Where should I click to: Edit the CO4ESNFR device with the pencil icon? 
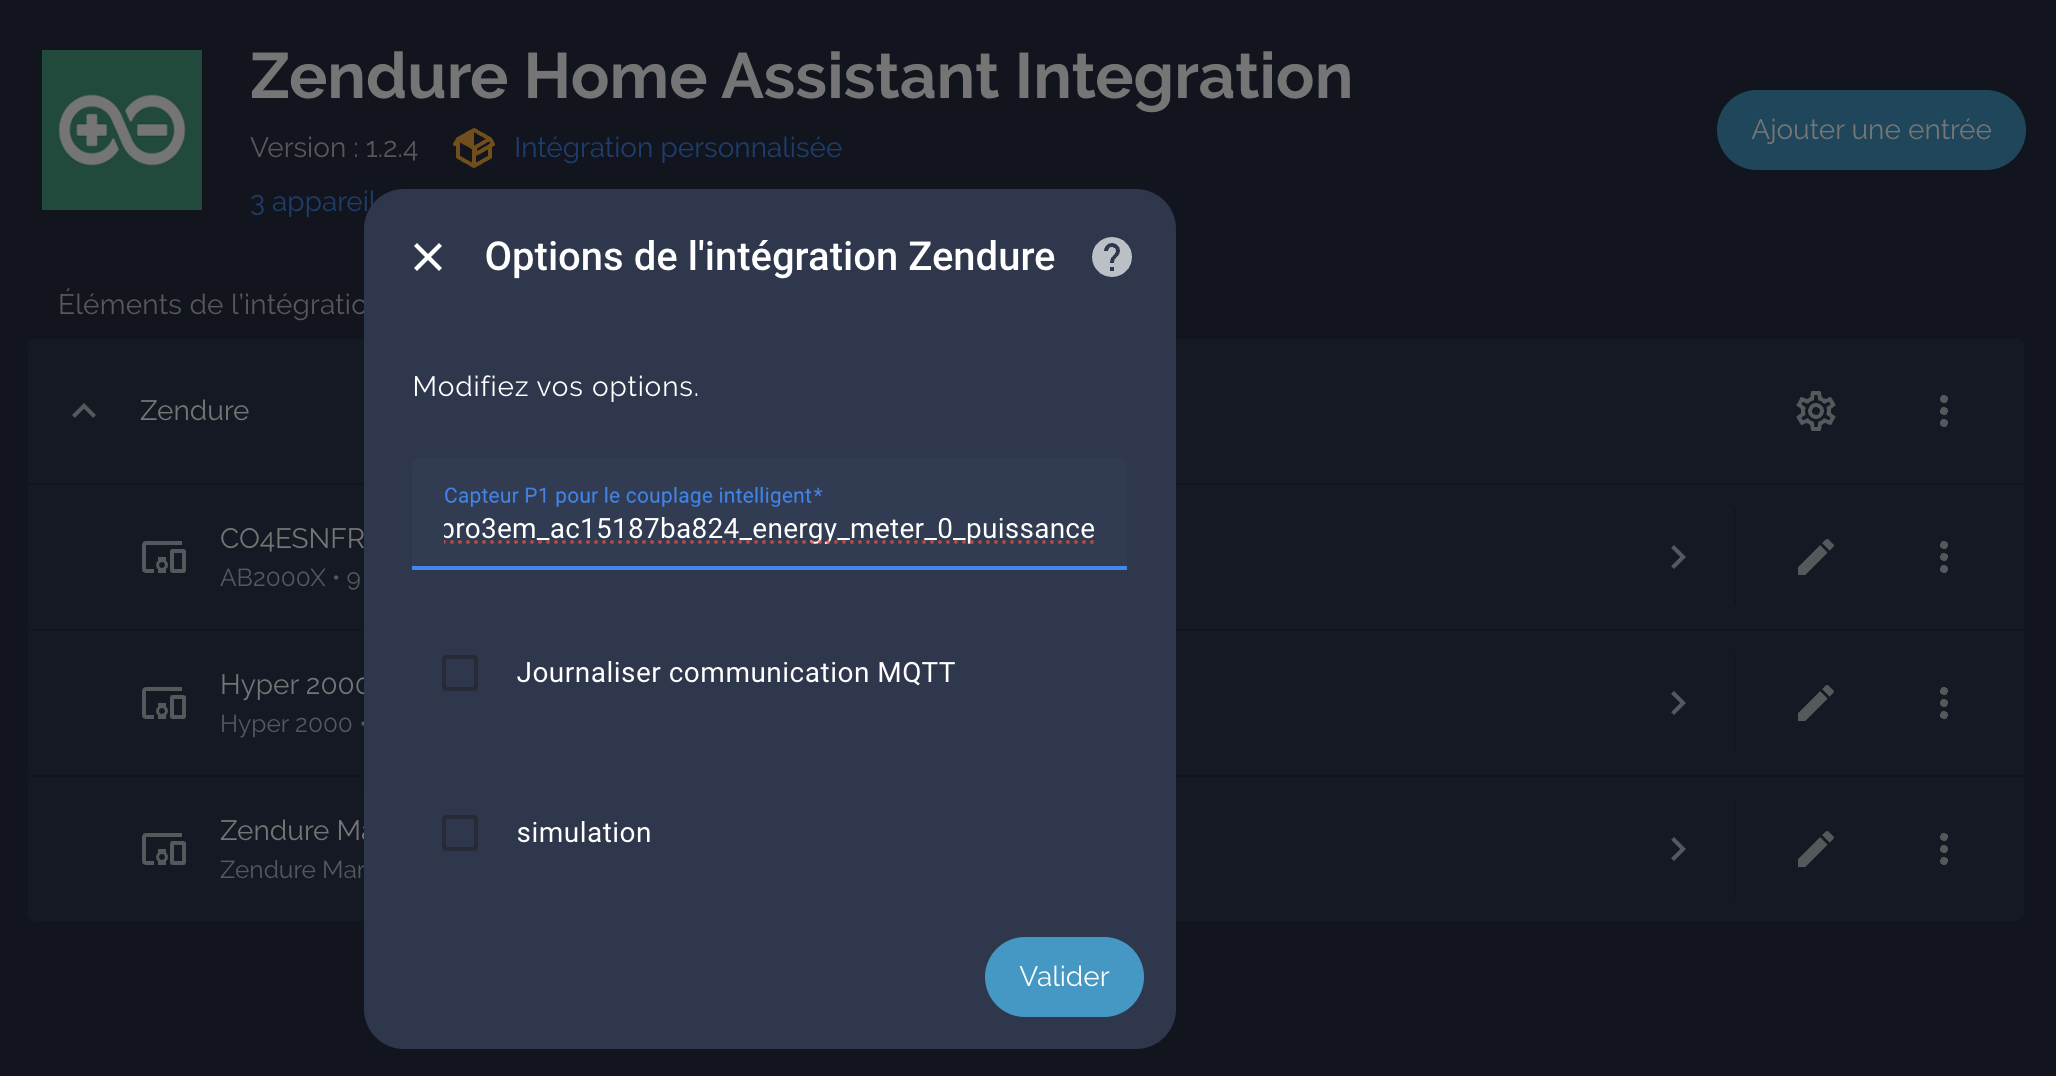tap(1815, 557)
